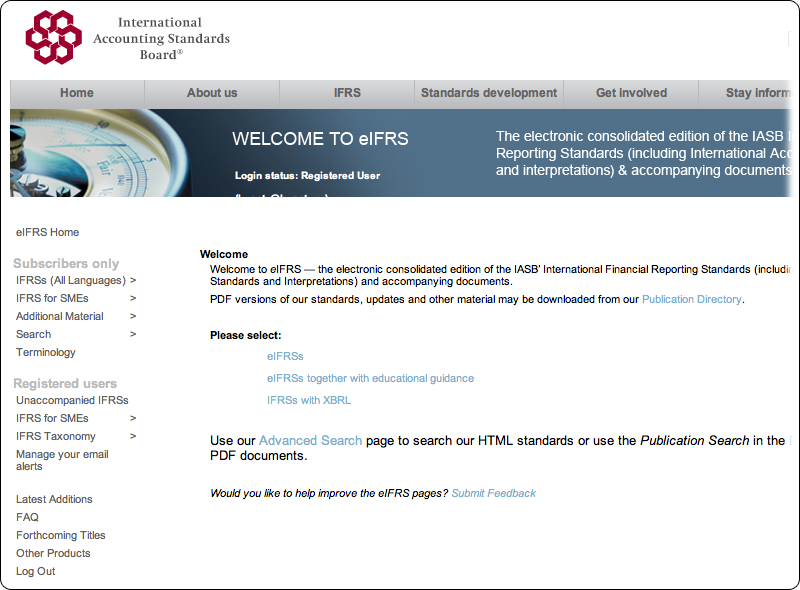Open IFRSs (All Languages) in sidebar

coord(70,280)
